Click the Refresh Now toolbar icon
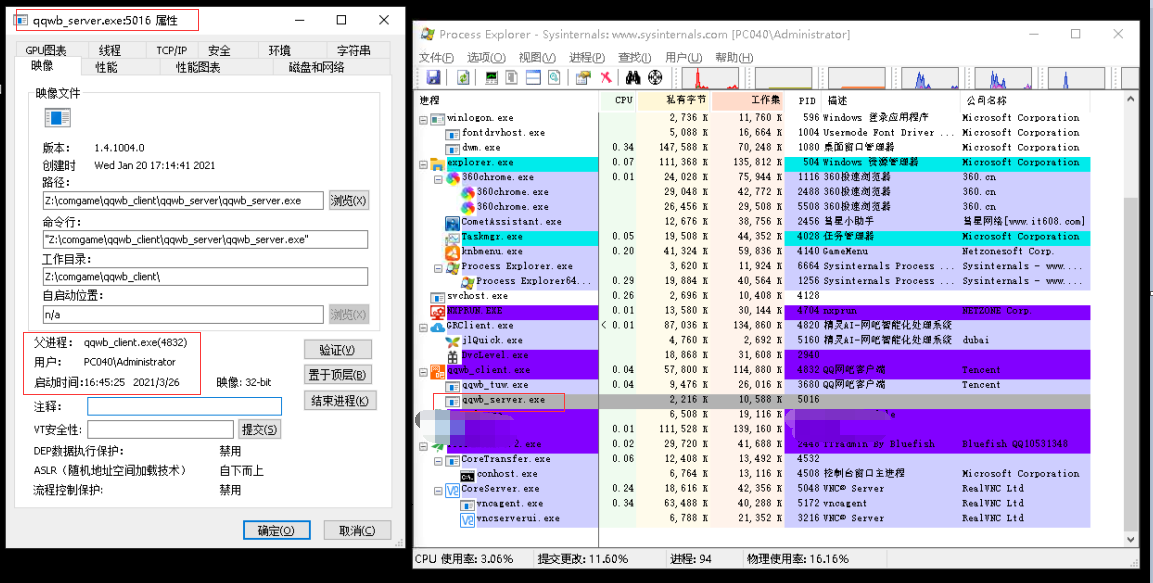 click(x=463, y=77)
